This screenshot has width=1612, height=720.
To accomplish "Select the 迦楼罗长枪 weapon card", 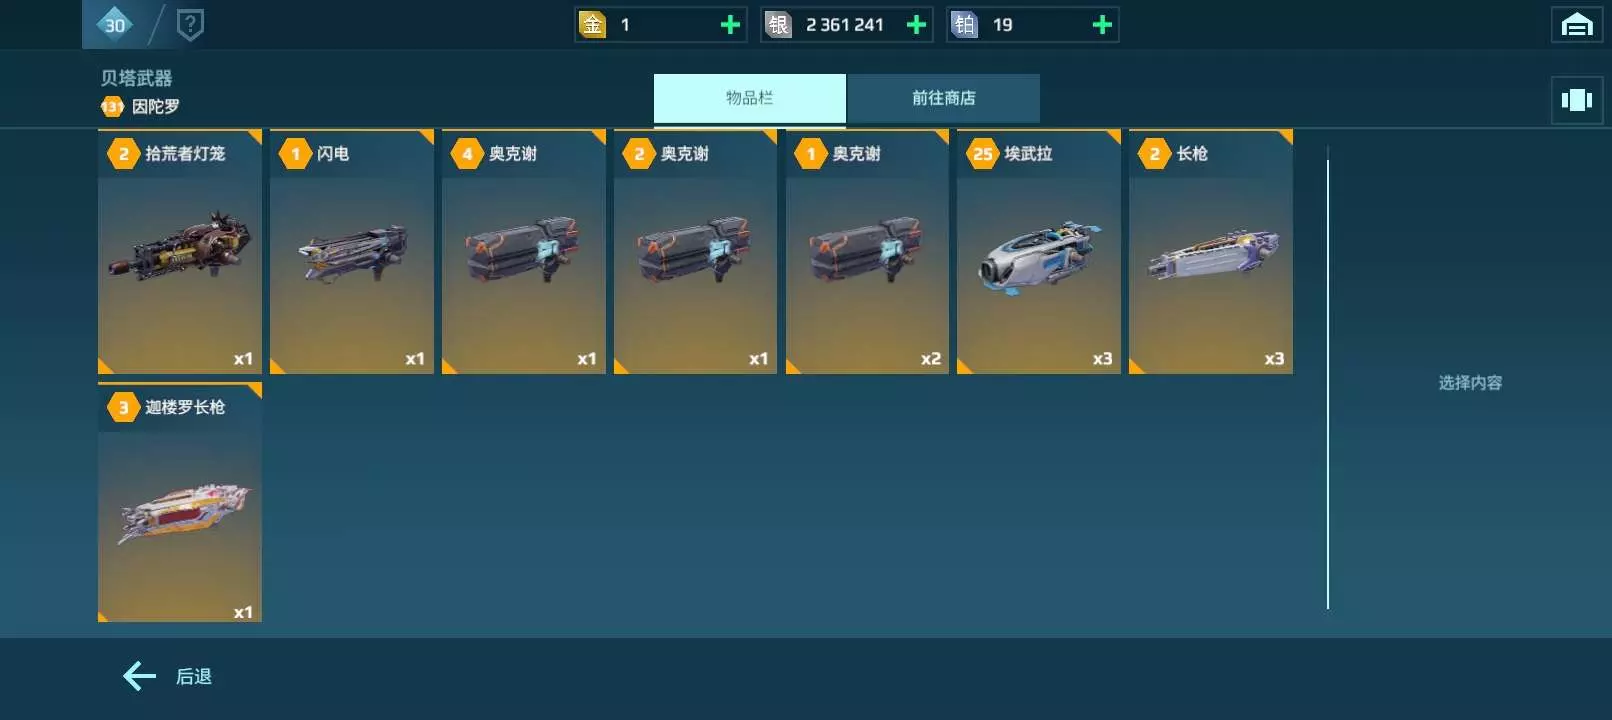I will tap(180, 503).
